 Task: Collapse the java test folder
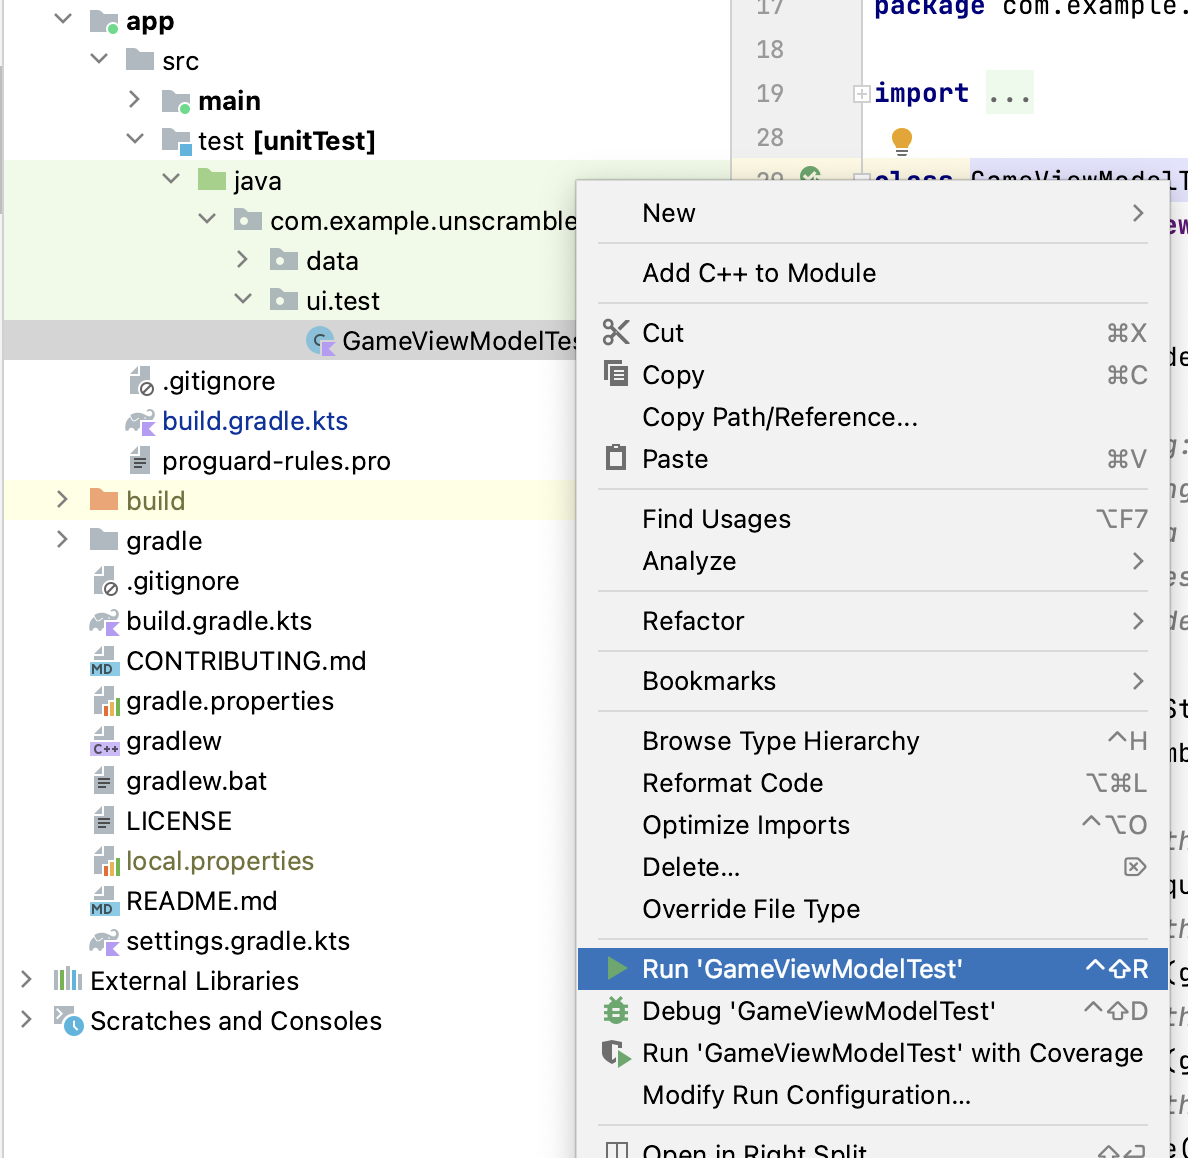tap(170, 180)
